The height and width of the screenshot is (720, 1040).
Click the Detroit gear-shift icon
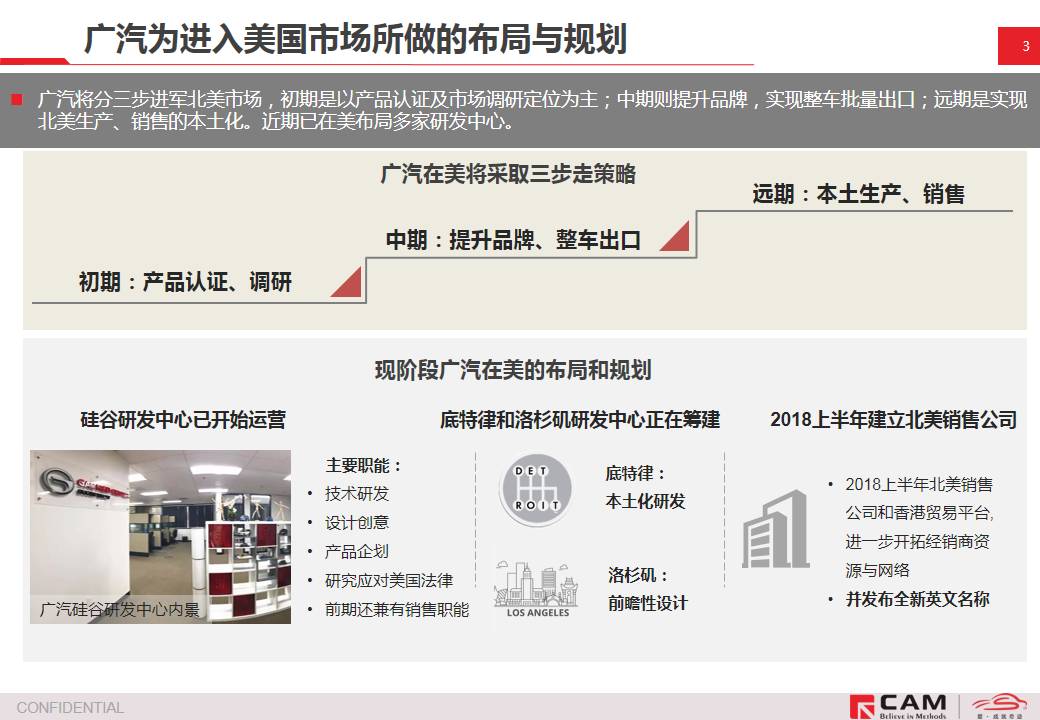[535, 490]
